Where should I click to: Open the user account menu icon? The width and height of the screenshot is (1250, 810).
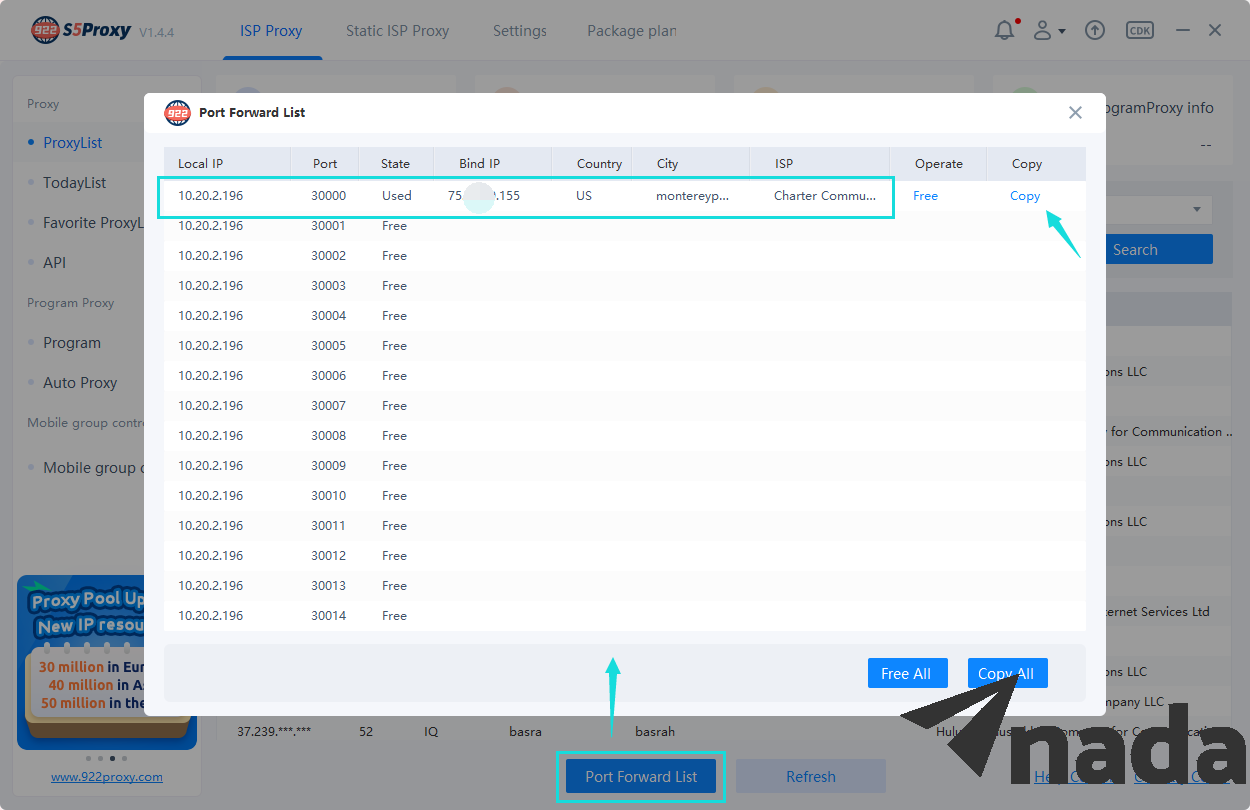pyautogui.click(x=1048, y=31)
